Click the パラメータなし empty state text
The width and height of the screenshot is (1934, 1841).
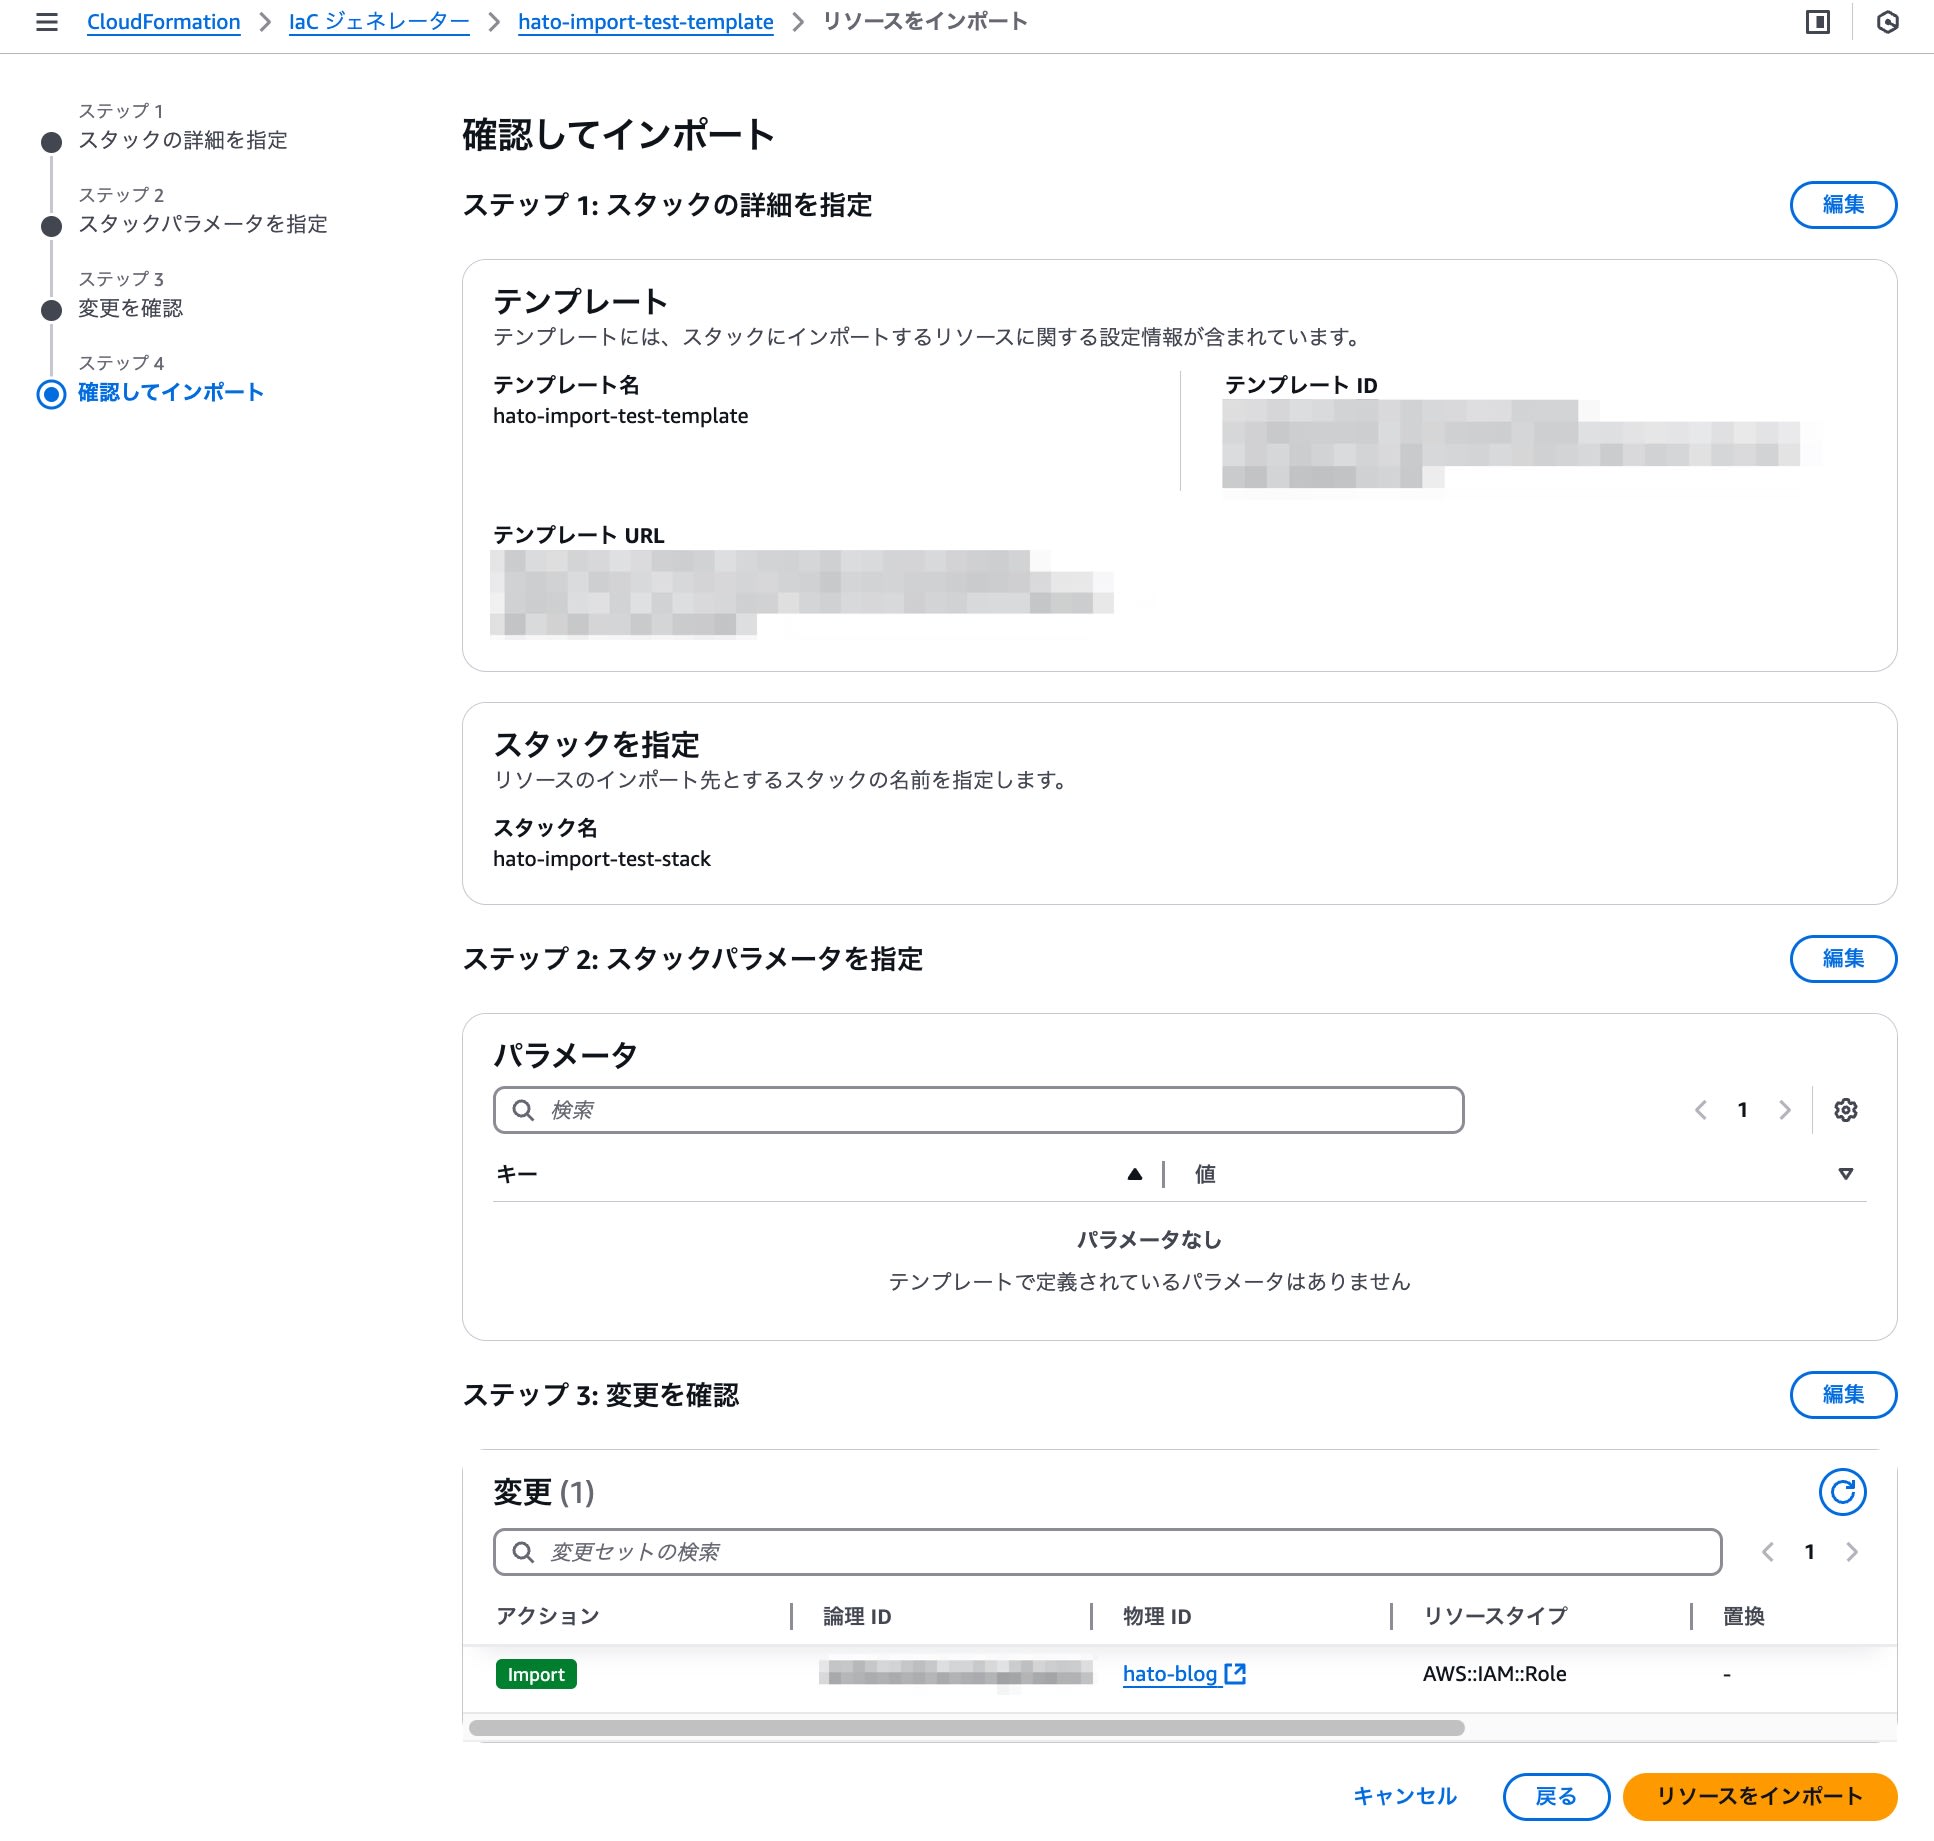[1150, 1240]
